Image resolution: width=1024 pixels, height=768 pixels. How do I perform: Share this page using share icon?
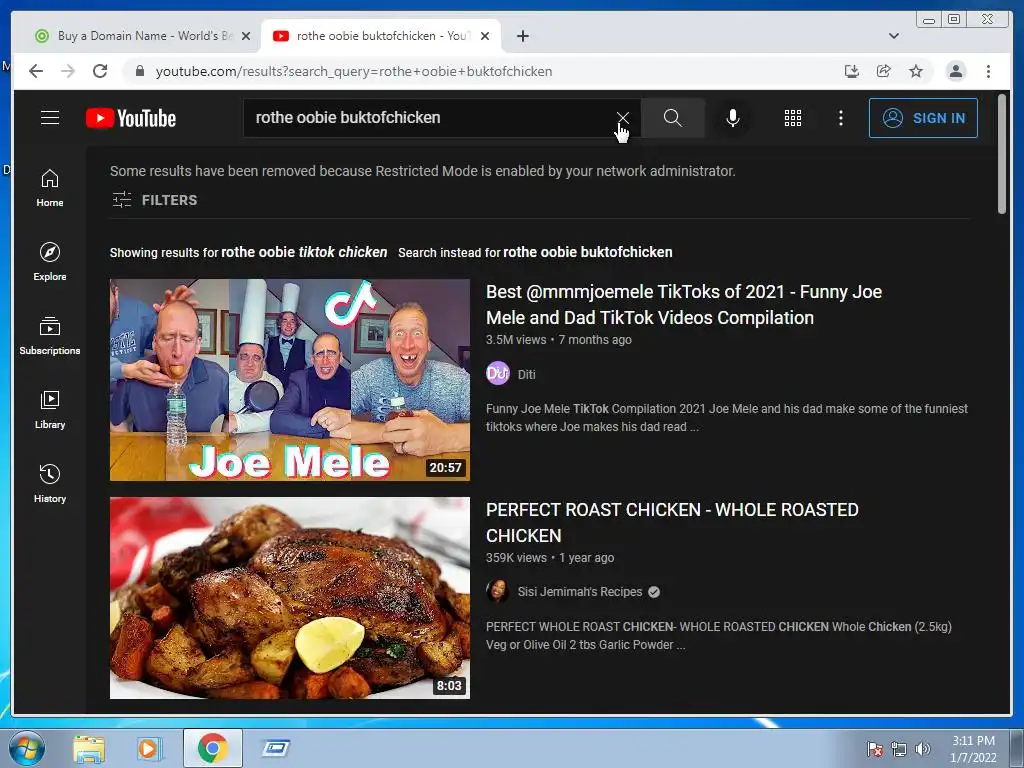(884, 71)
